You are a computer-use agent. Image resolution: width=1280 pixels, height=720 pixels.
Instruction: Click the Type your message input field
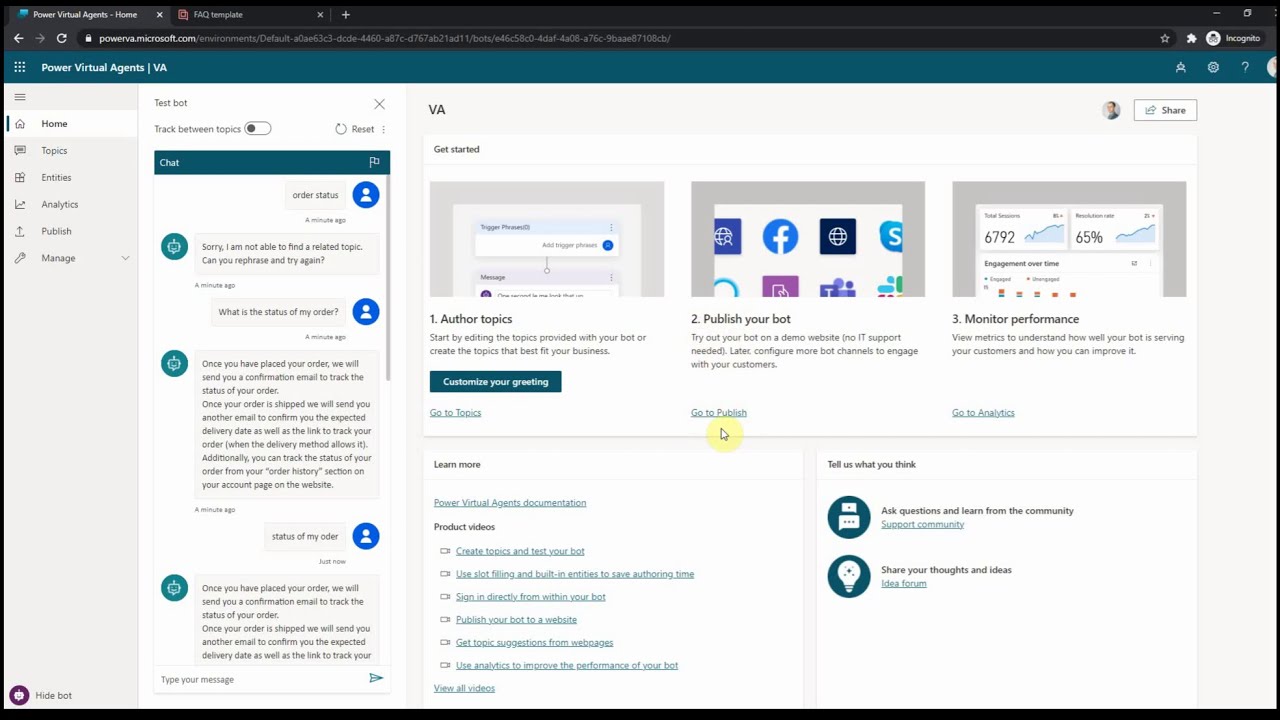click(x=262, y=679)
